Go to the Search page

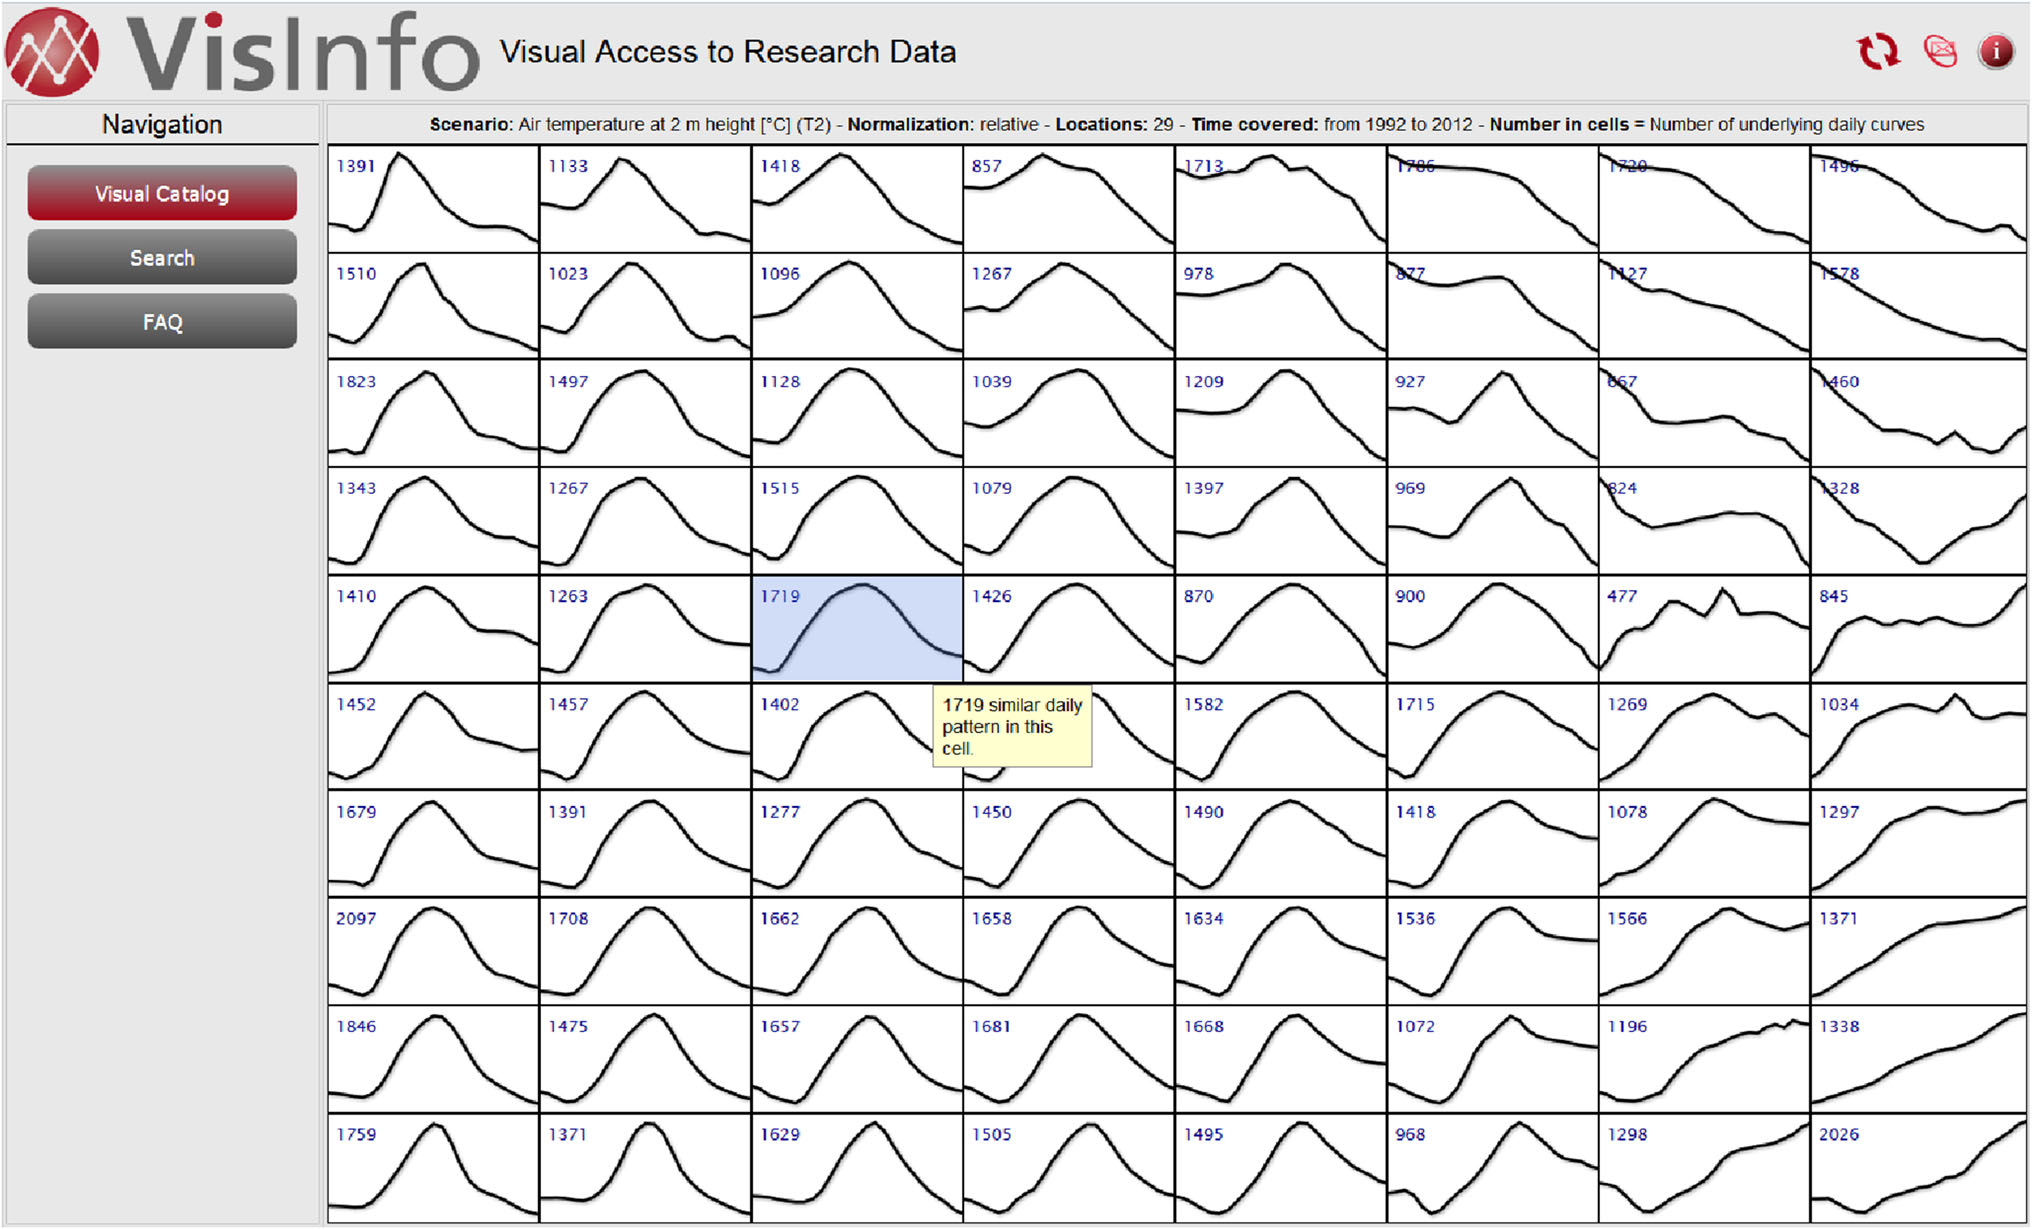point(162,258)
